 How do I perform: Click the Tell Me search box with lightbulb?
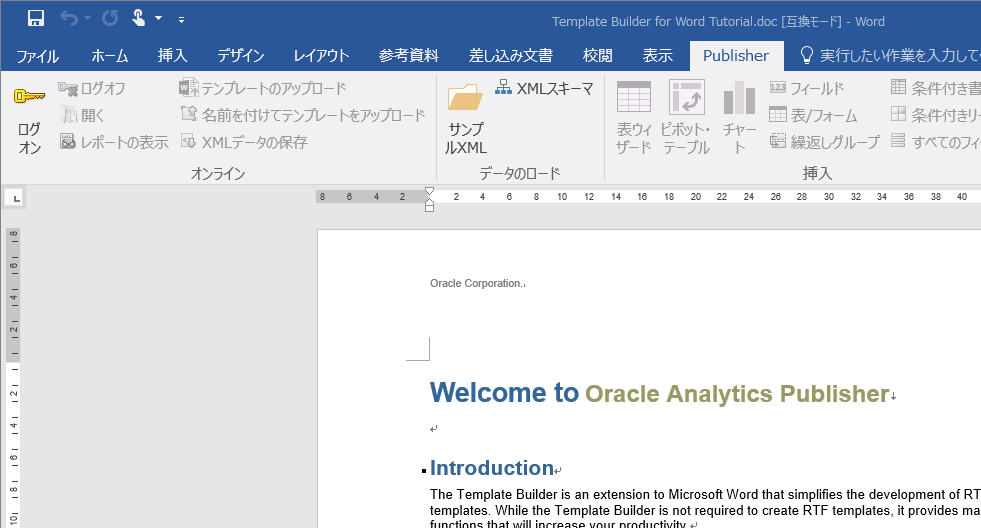point(890,56)
